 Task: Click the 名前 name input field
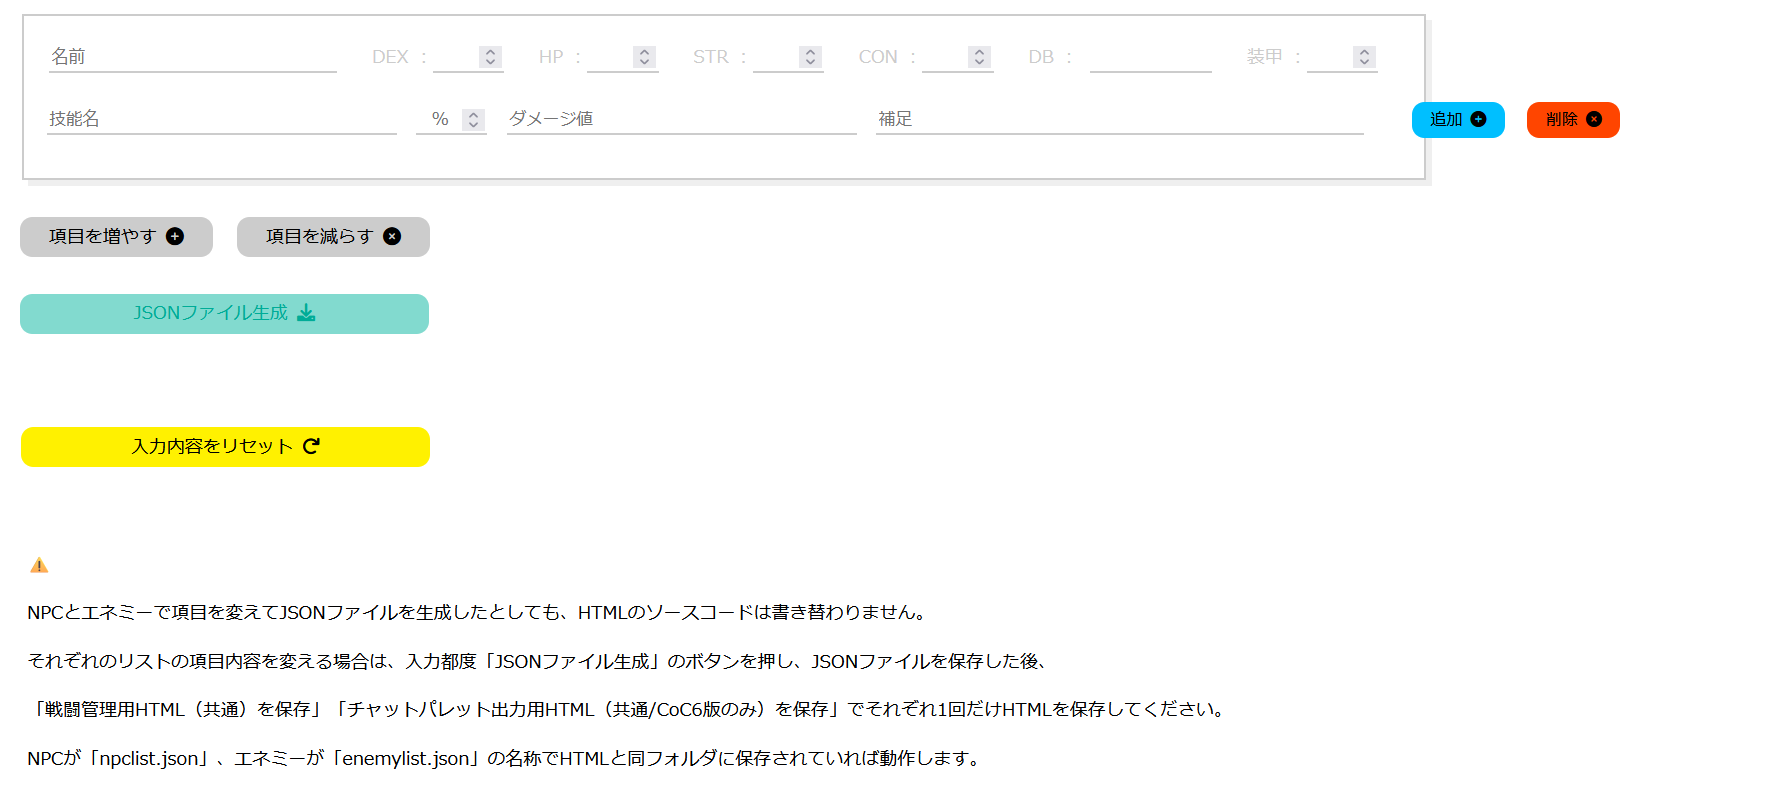[x=192, y=57]
